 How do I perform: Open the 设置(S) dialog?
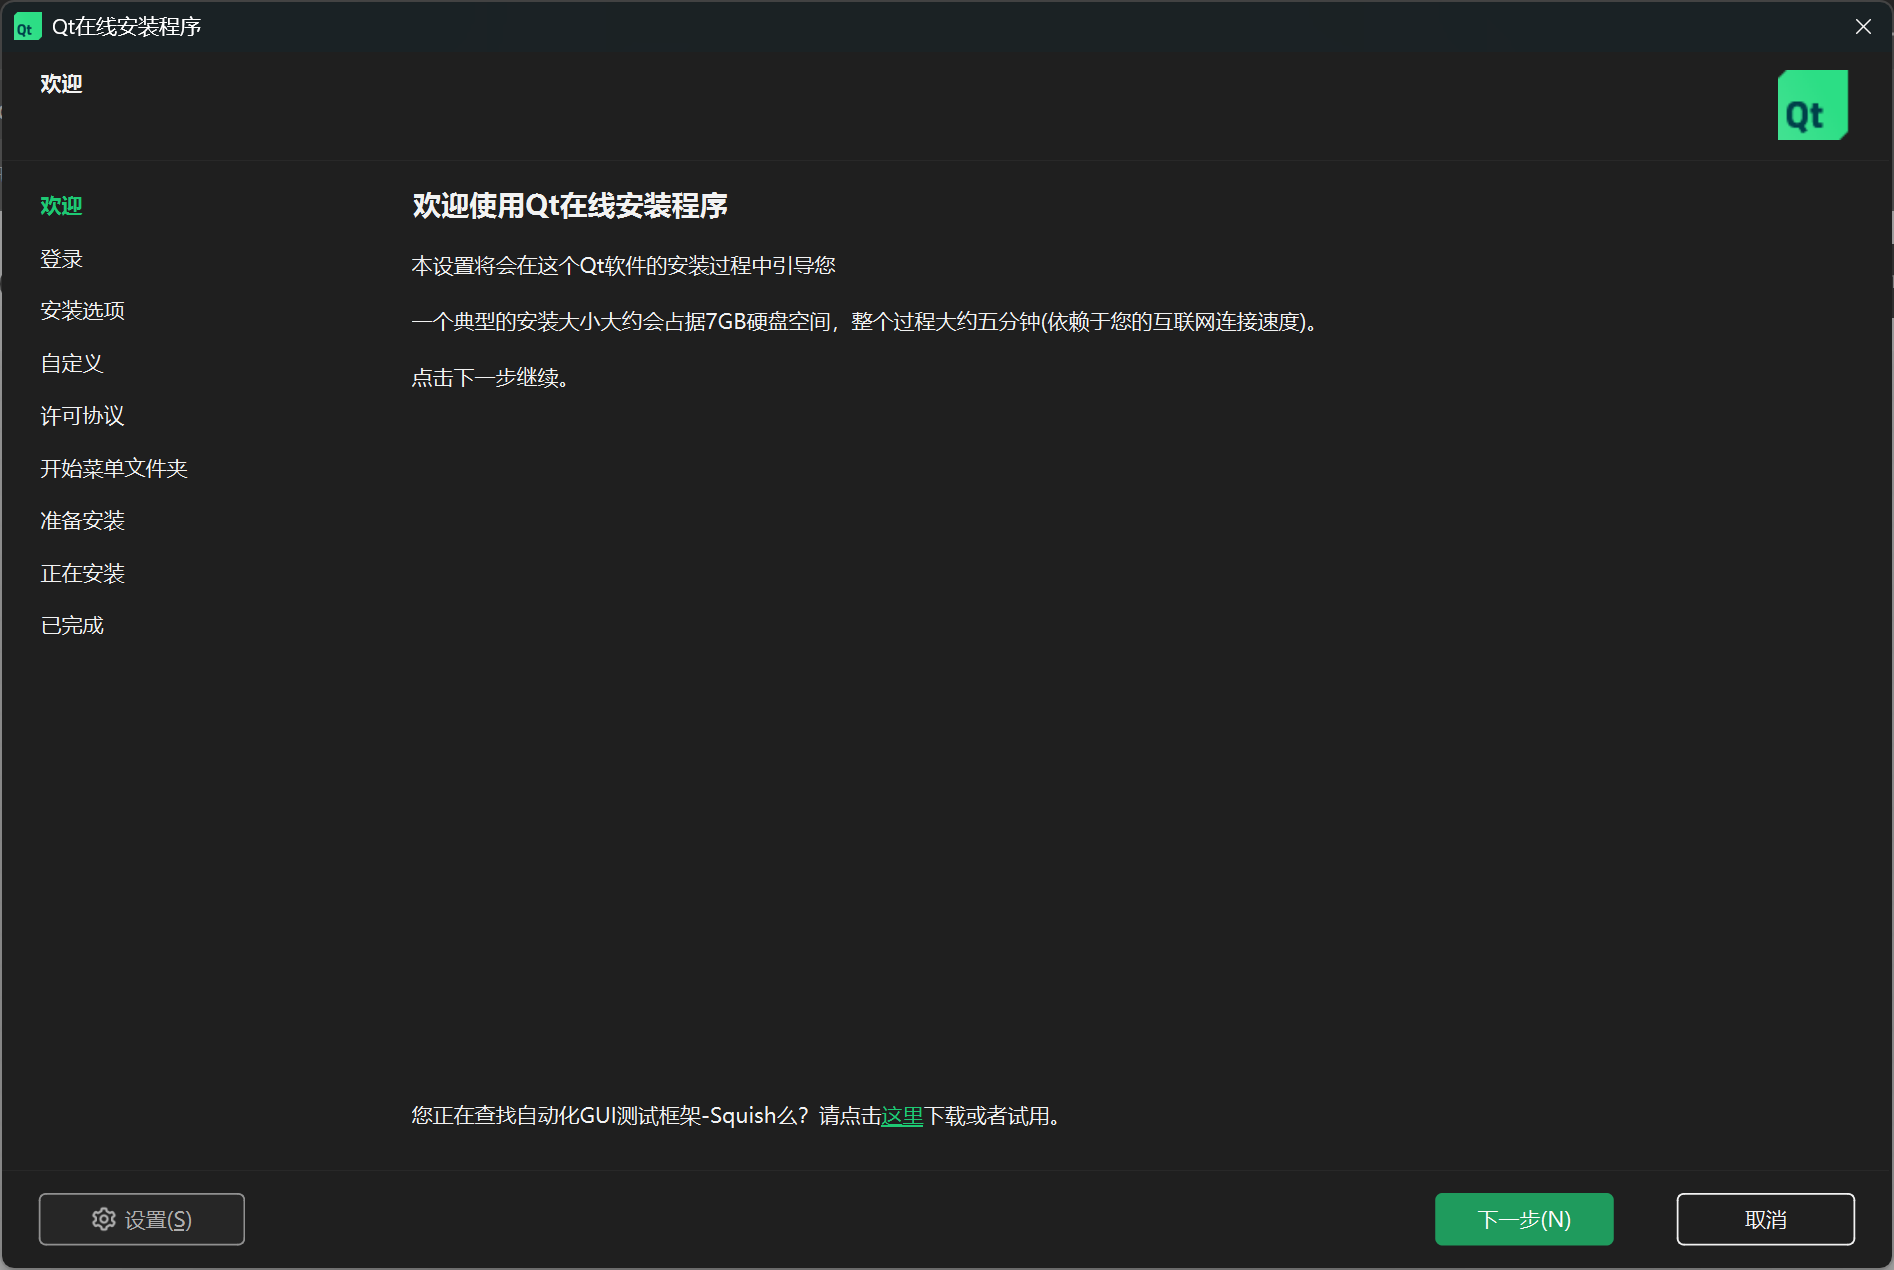tap(142, 1219)
